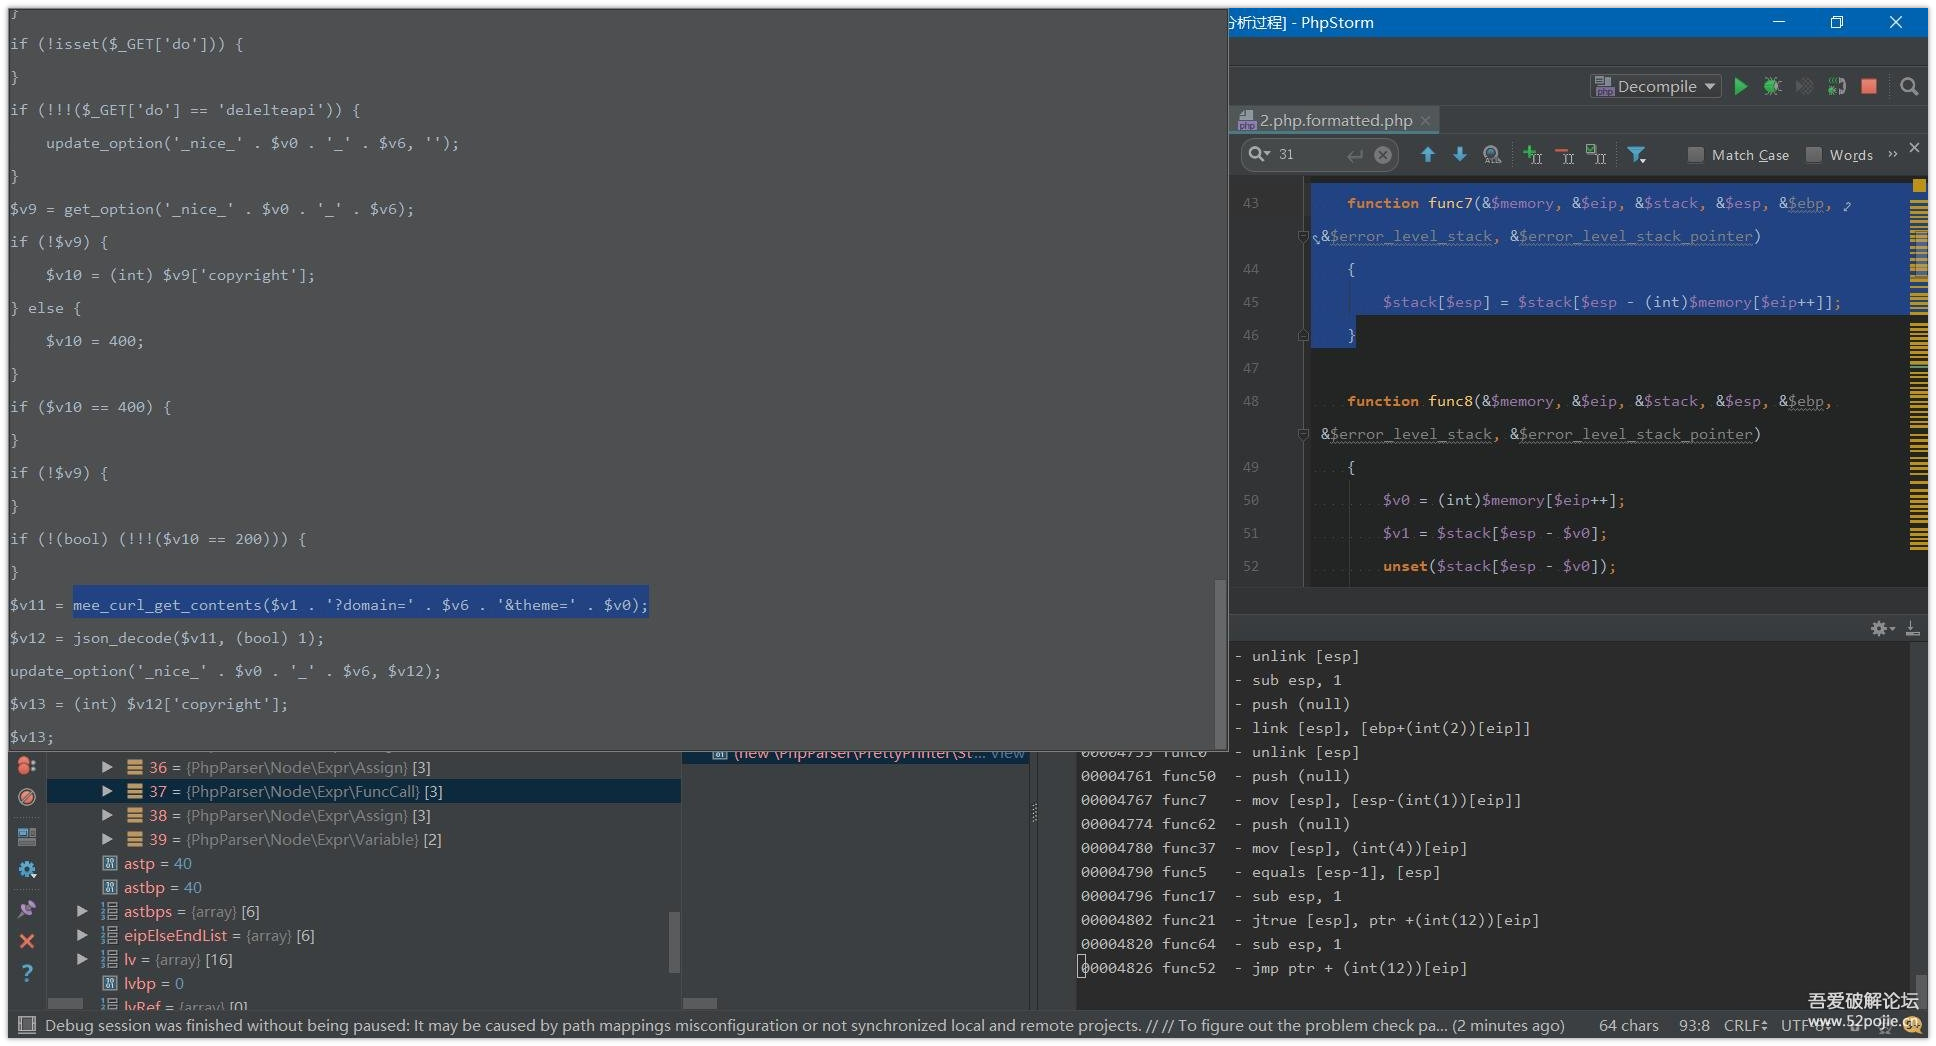Open search history magnifier dropdown
Image resolution: width=1936 pixels, height=1046 pixels.
click(x=1259, y=154)
